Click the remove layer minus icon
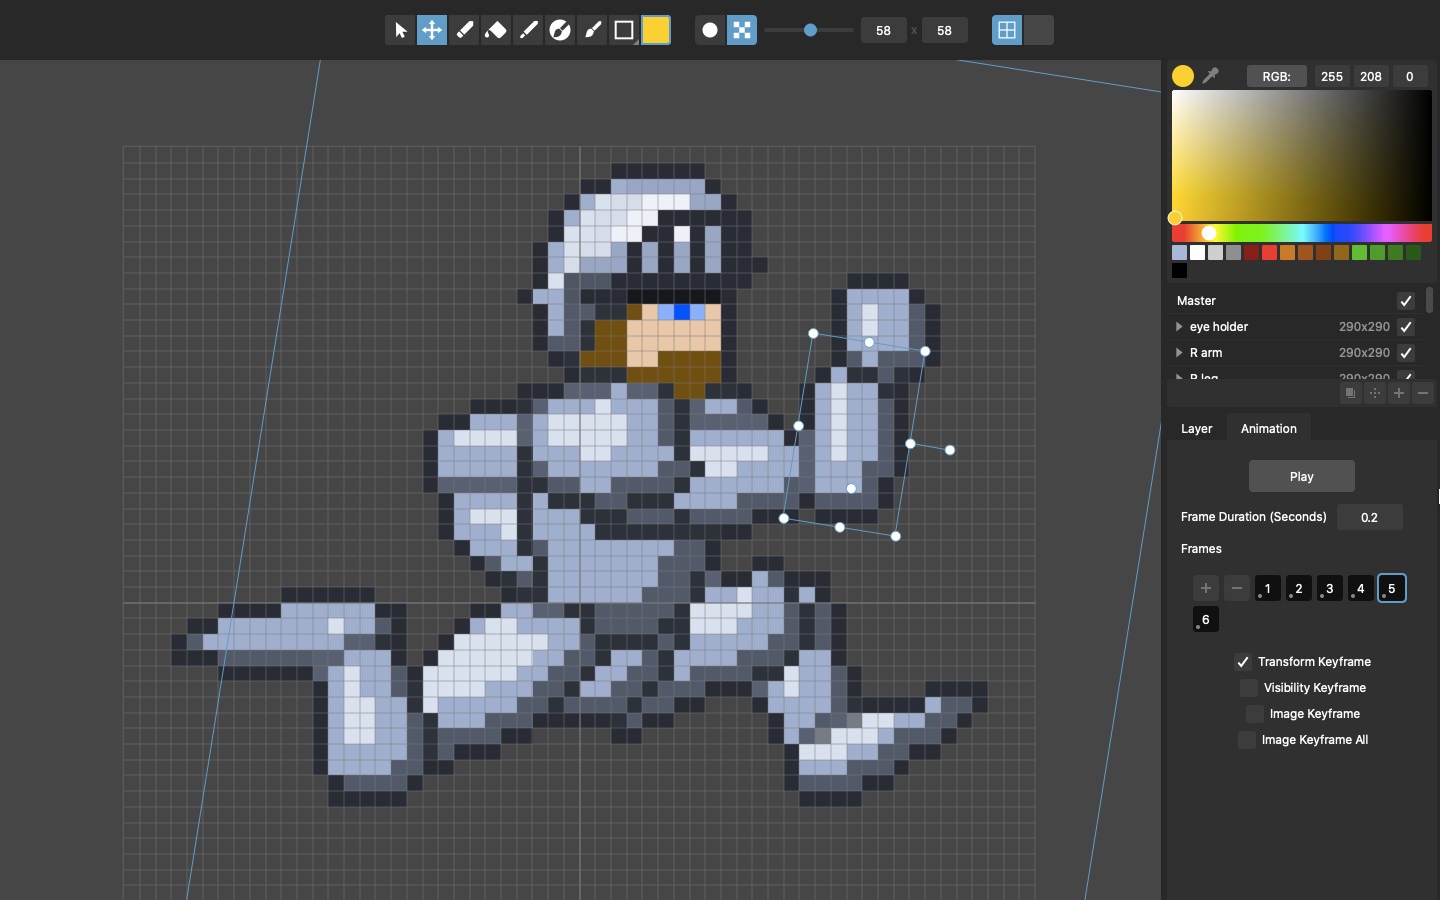The image size is (1440, 900). [1423, 392]
